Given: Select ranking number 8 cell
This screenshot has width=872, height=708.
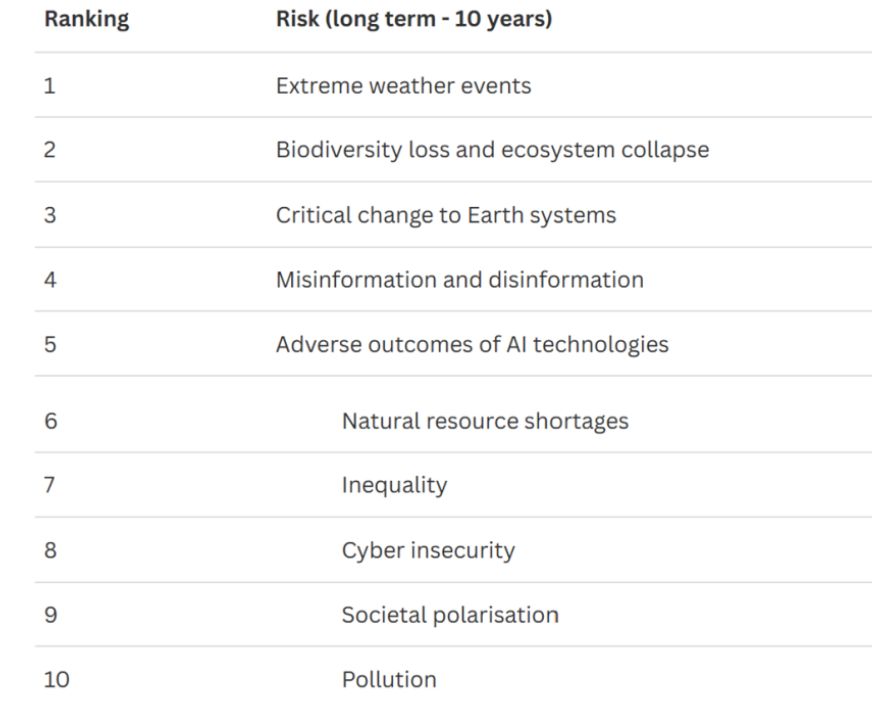Looking at the screenshot, I should click(50, 550).
